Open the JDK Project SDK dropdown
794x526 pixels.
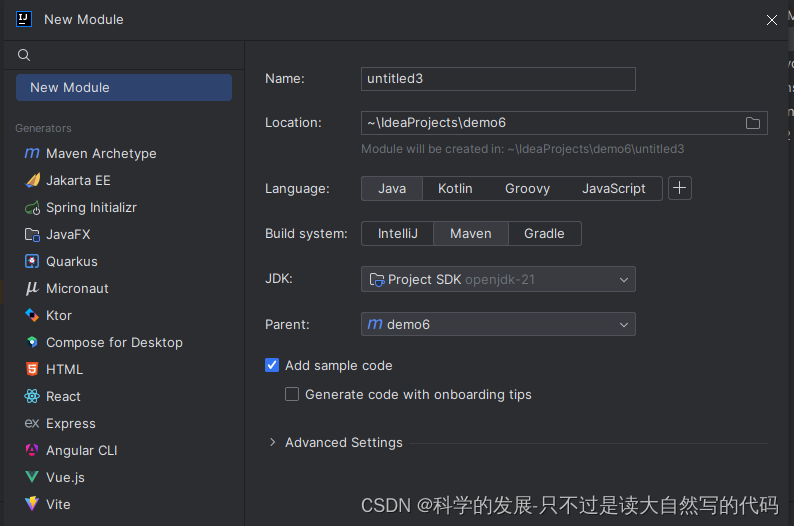click(x=498, y=279)
